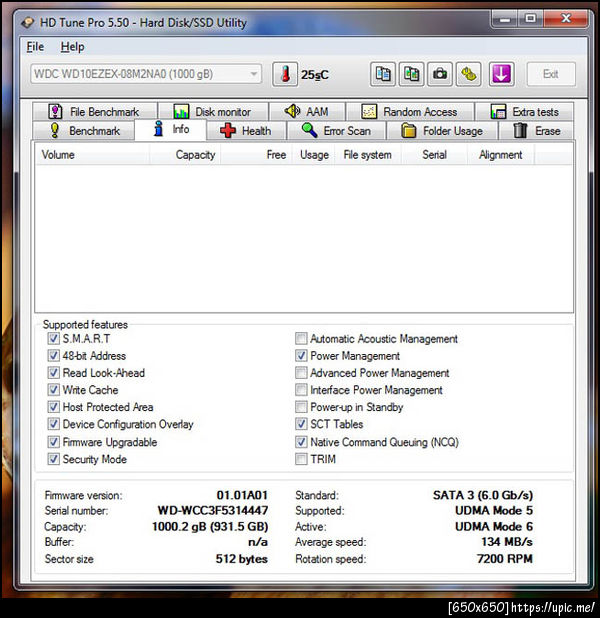
Task: Switch to the Extra tests tab
Action: [524, 112]
